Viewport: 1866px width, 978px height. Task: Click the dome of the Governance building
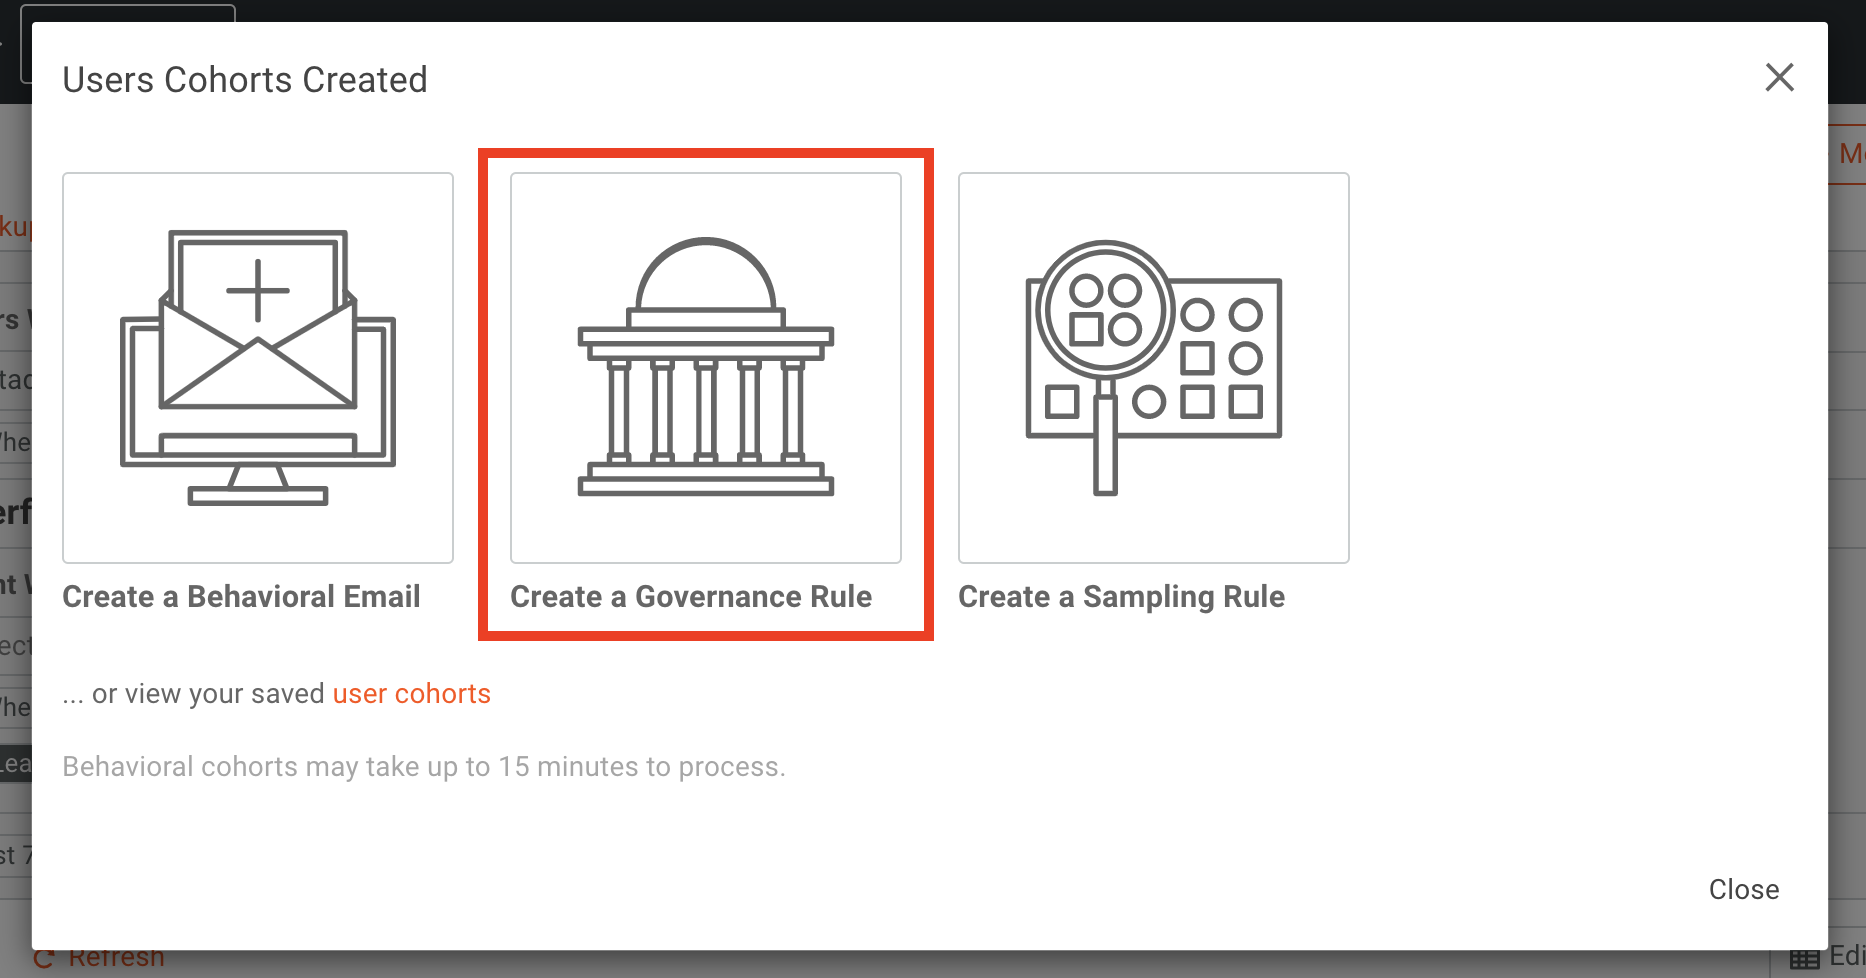pos(706,273)
